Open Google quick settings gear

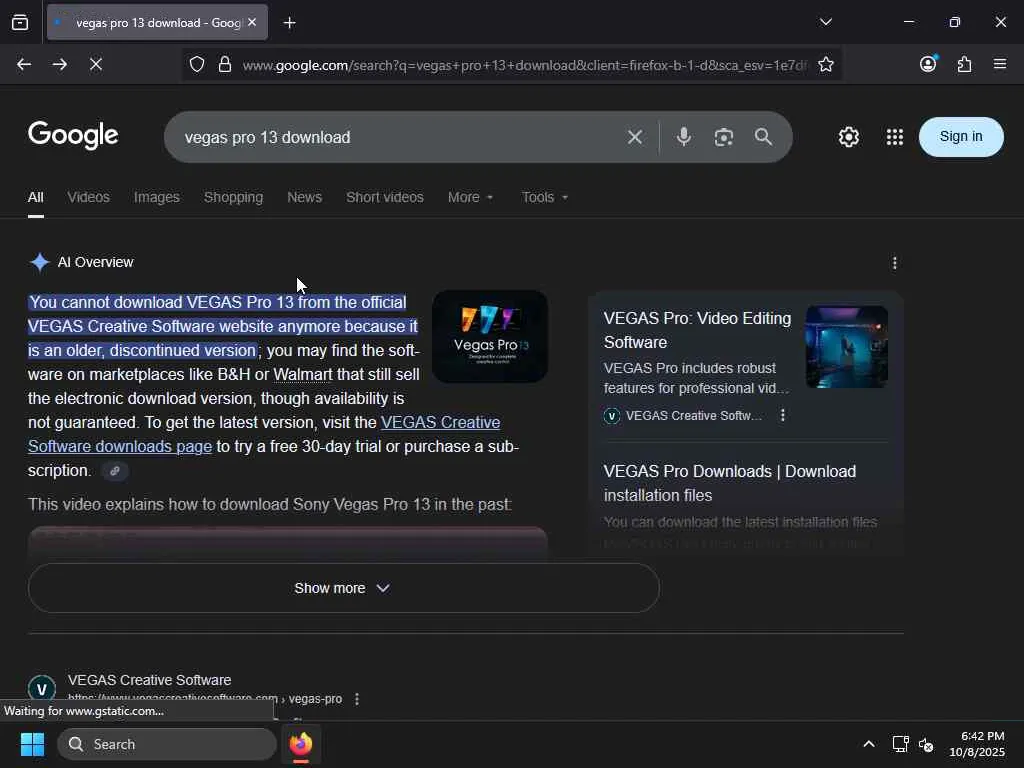pos(848,137)
